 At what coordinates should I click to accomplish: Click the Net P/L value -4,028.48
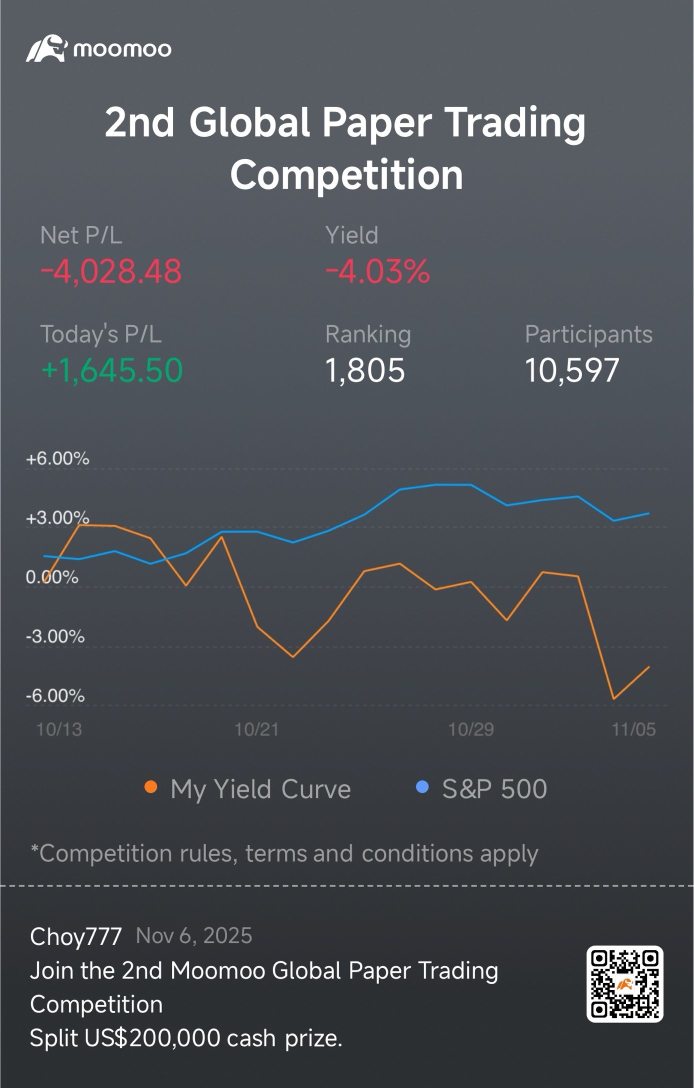[111, 271]
